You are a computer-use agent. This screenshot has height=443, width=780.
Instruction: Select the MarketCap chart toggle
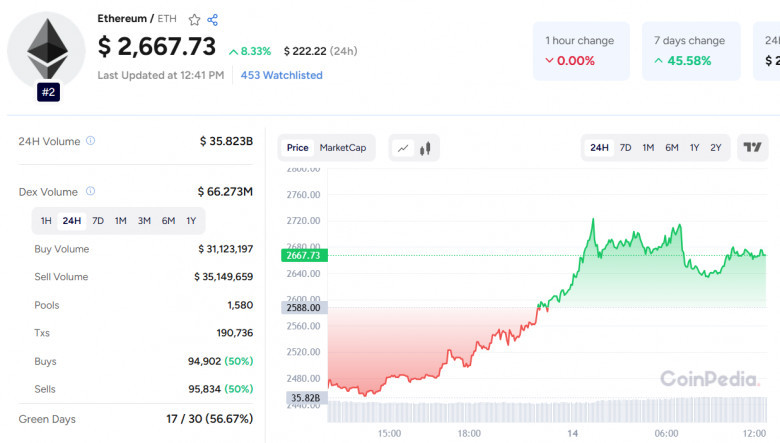click(343, 148)
